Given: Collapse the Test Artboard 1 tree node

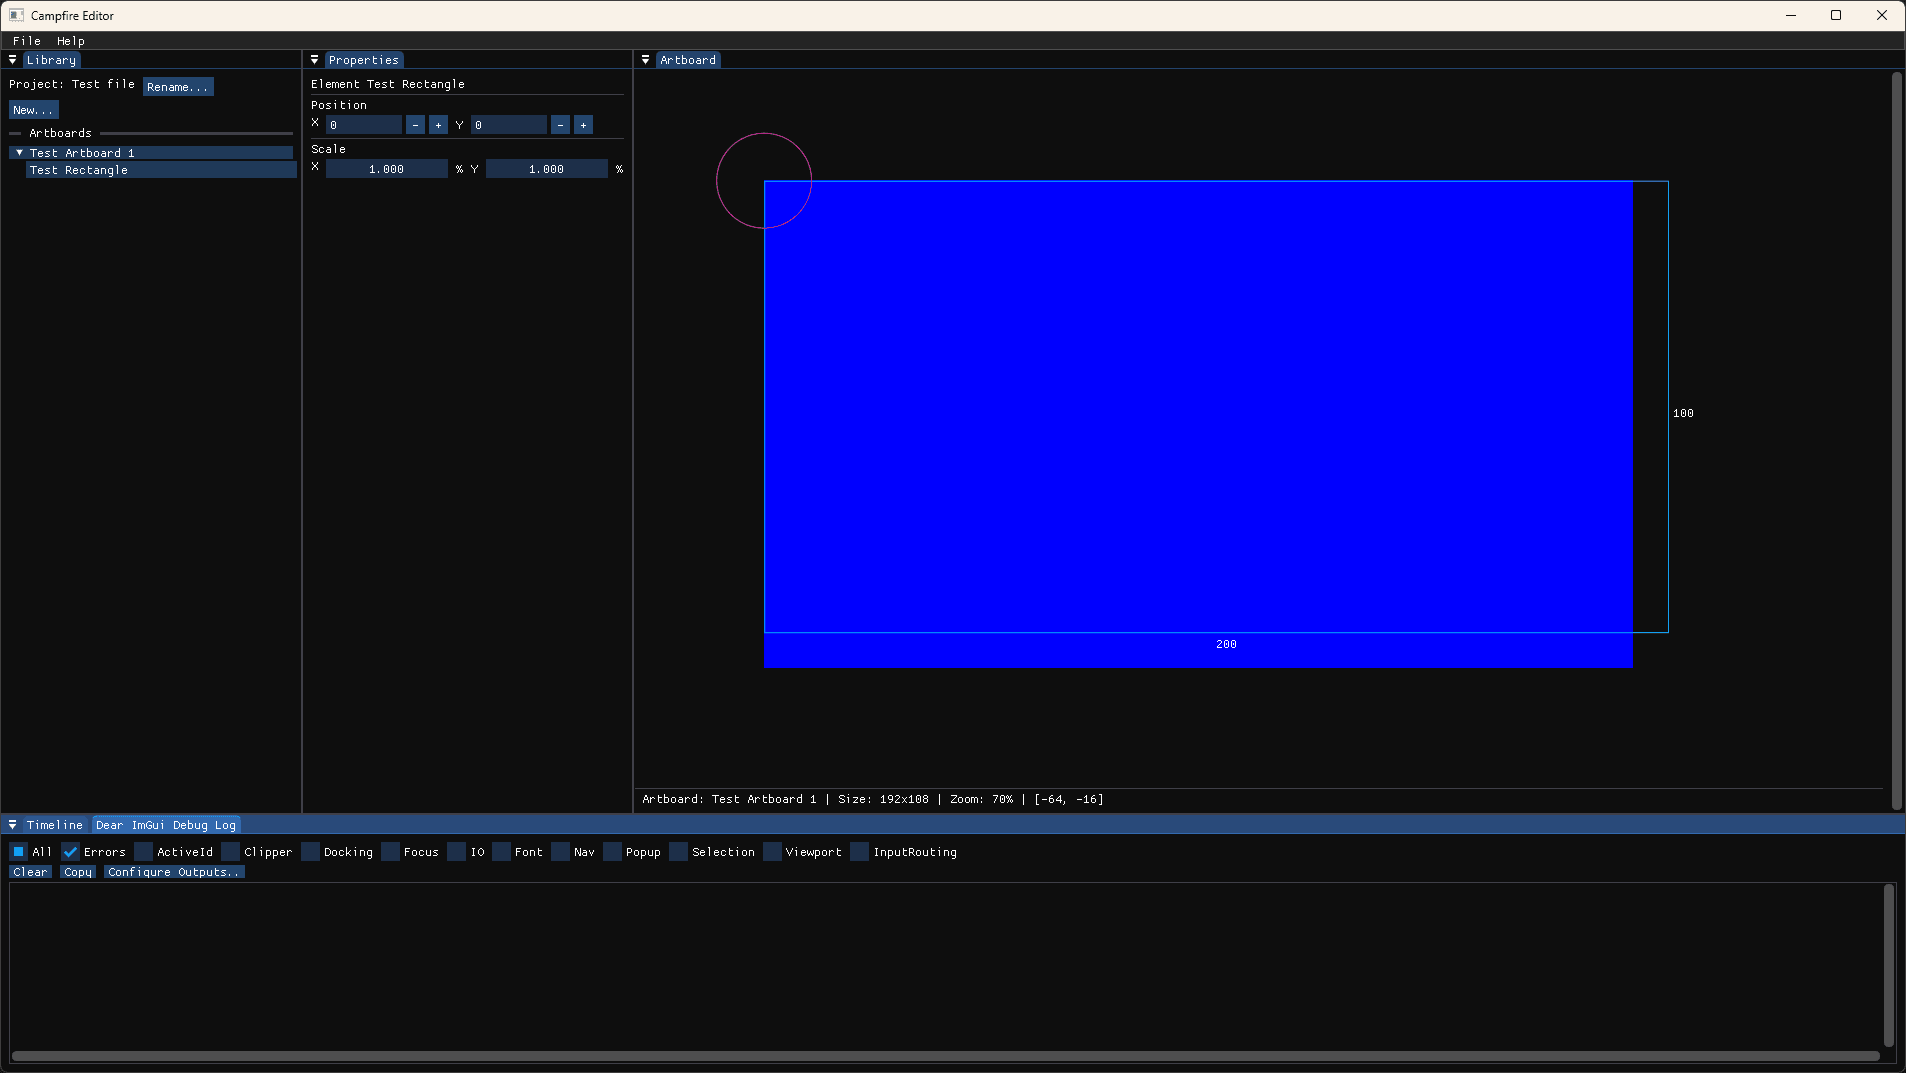Looking at the screenshot, I should point(19,153).
